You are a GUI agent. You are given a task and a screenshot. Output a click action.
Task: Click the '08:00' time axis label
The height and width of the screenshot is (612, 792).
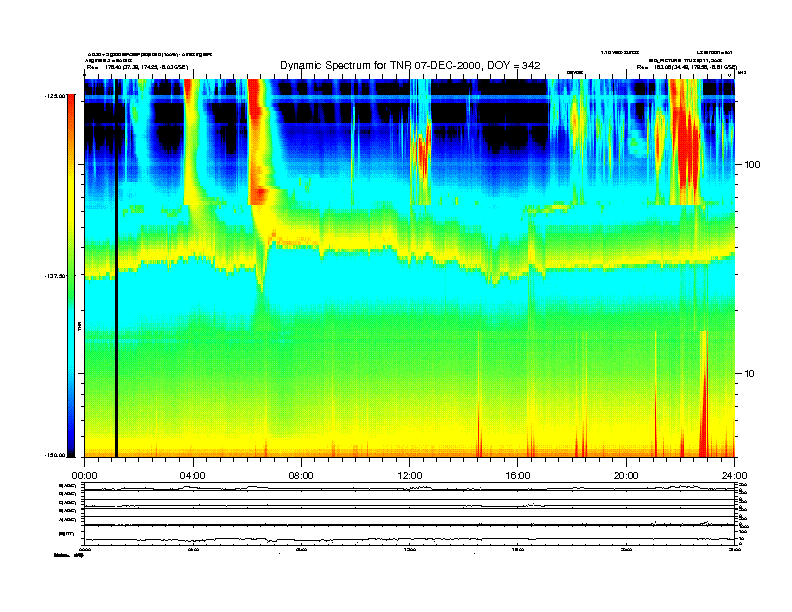(301, 476)
